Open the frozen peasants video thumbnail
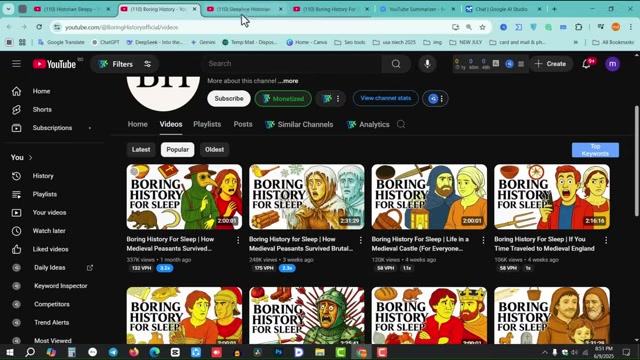Screen dimensions: 640x360 (307, 197)
